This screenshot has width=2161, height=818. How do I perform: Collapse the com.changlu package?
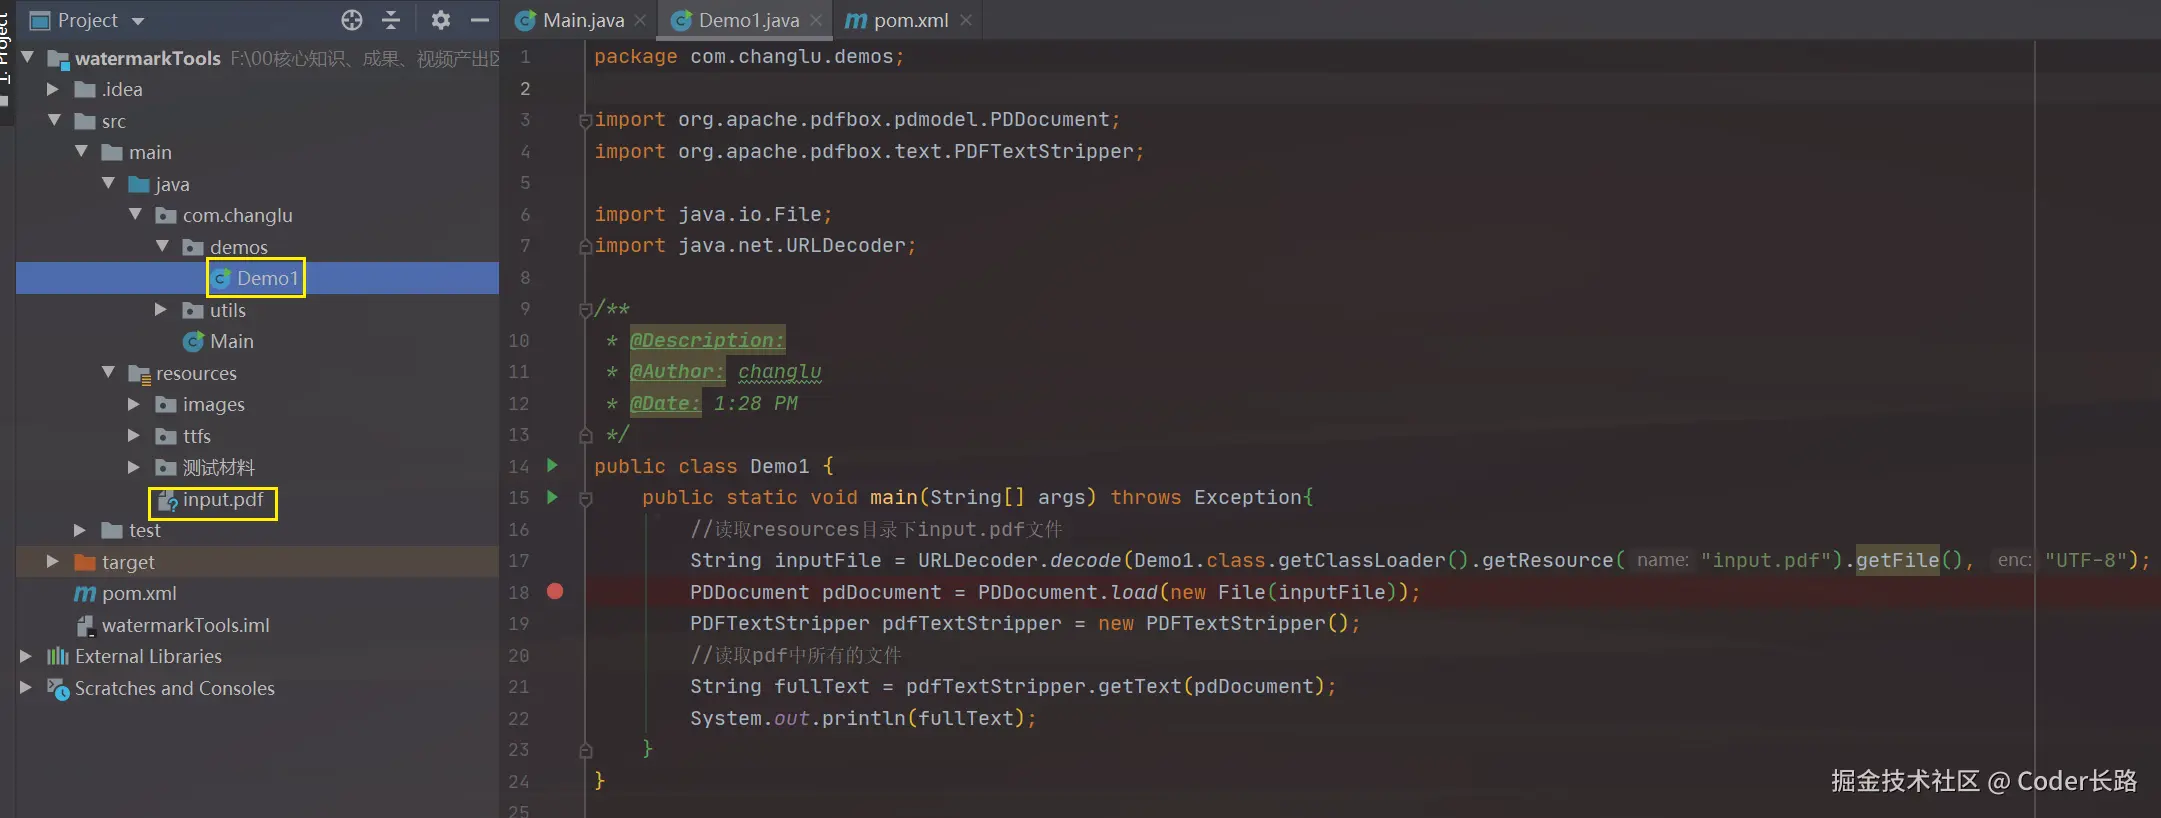[x=135, y=215]
